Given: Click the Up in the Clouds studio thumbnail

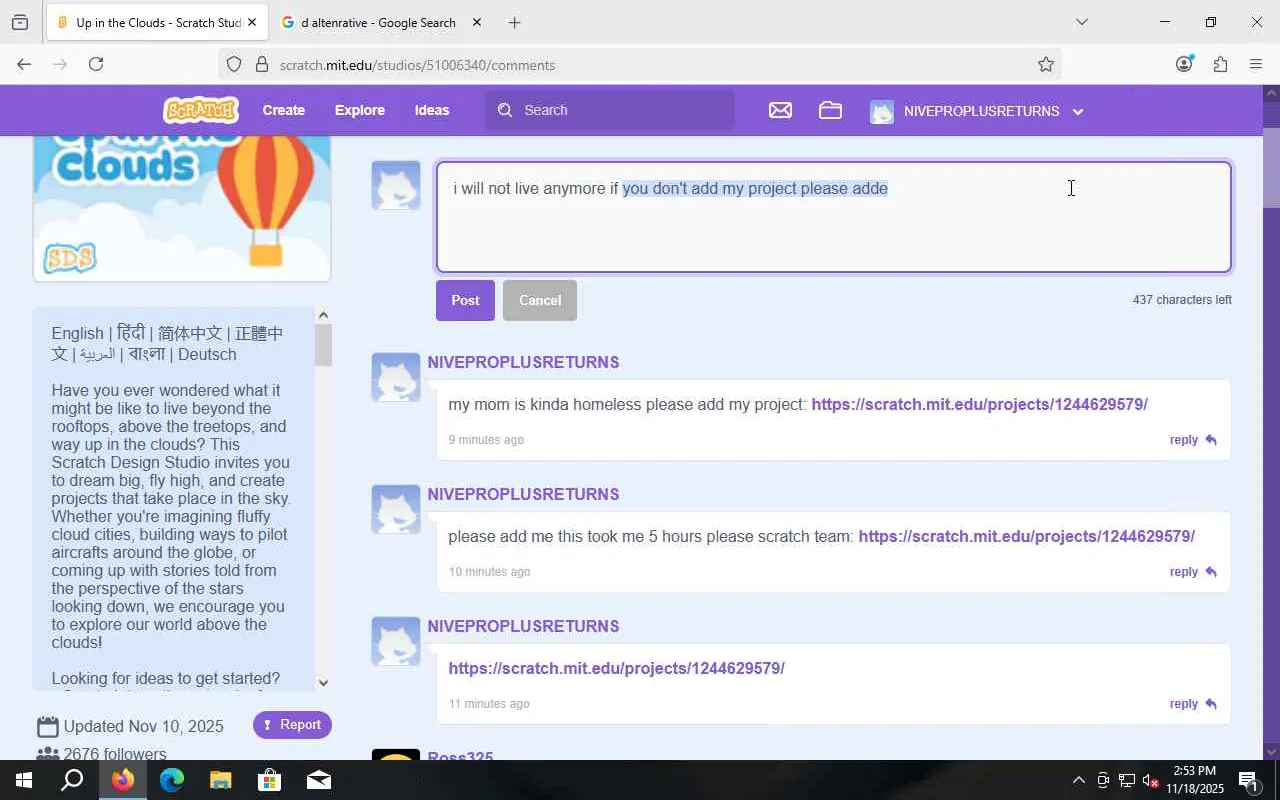Looking at the screenshot, I should pos(182,208).
